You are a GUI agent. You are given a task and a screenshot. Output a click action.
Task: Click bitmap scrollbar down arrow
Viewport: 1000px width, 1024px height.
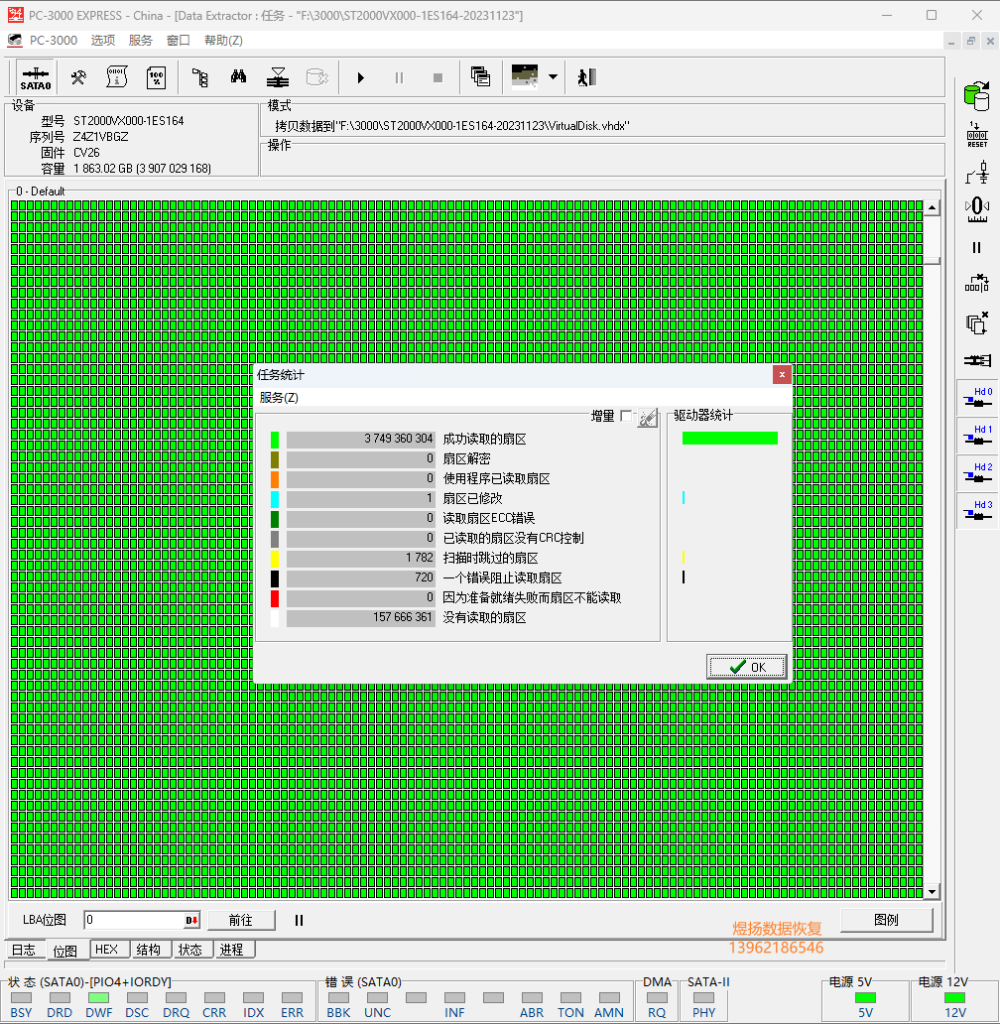pyautogui.click(x=932, y=891)
